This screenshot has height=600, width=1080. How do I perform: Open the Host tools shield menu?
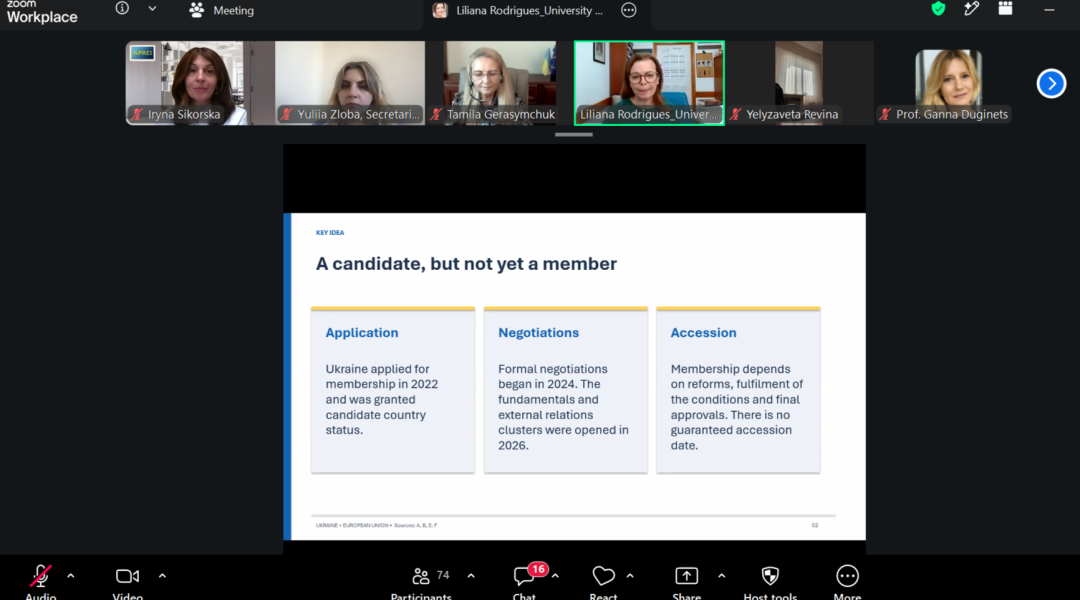point(770,581)
